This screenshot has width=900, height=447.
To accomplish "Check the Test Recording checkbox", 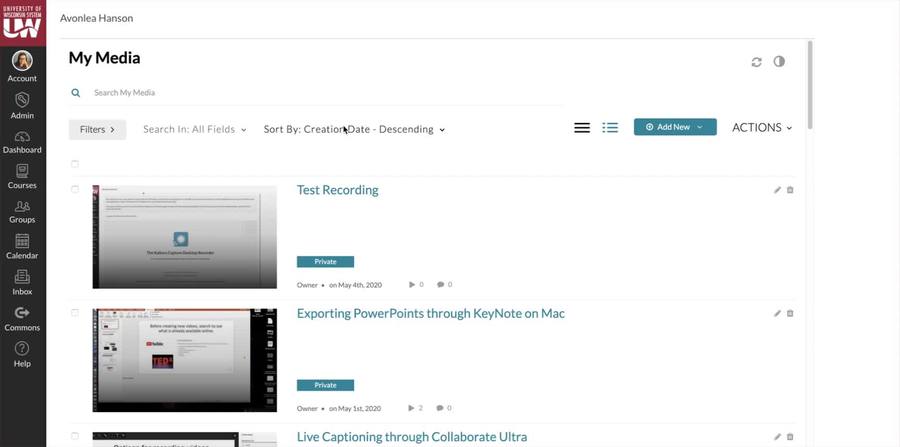I will (x=75, y=189).
